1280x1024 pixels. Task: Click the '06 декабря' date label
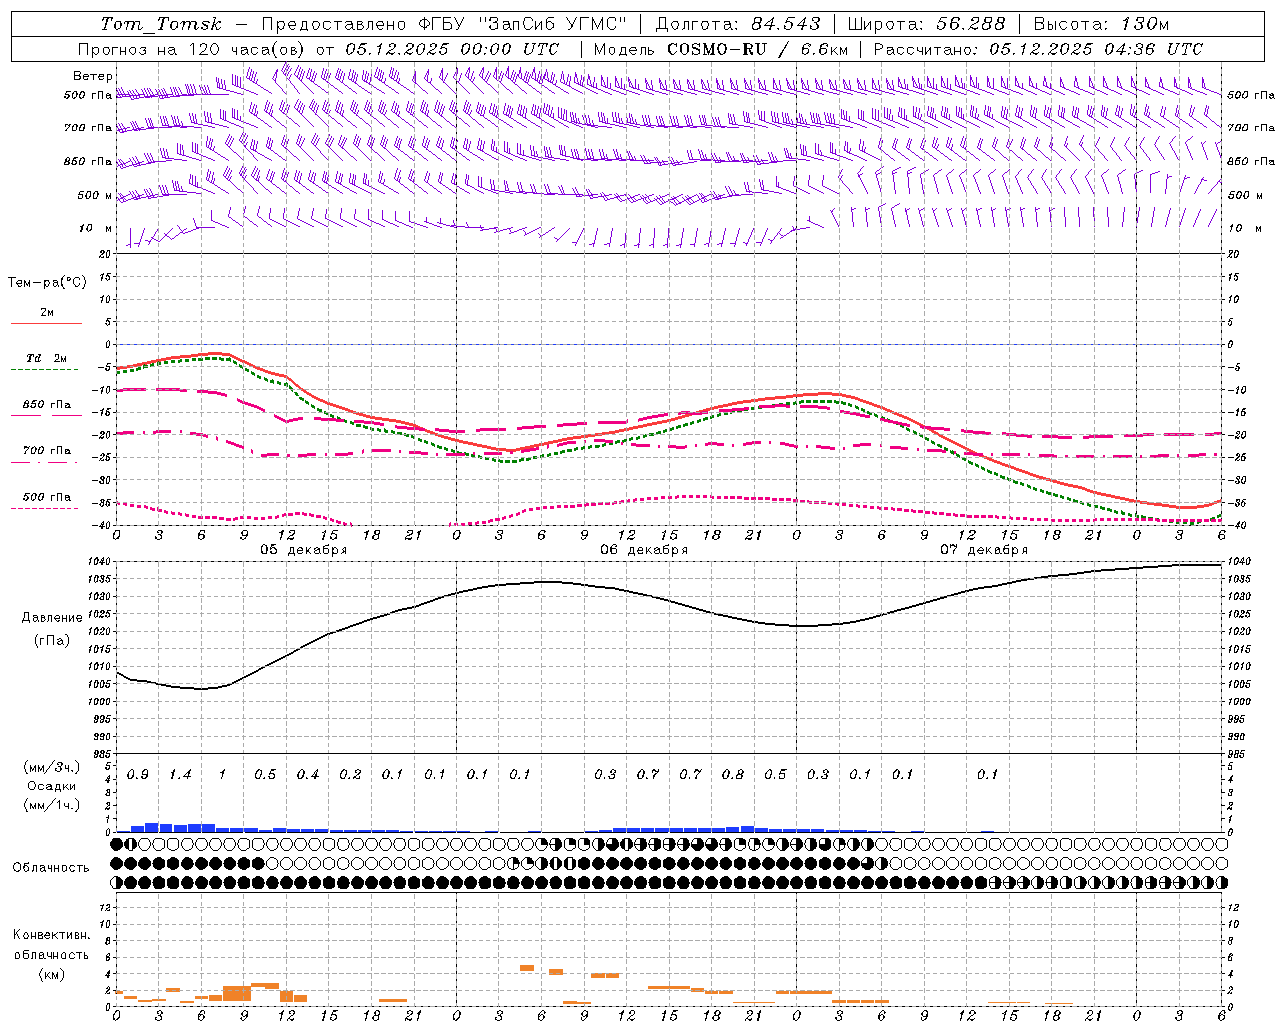click(644, 550)
